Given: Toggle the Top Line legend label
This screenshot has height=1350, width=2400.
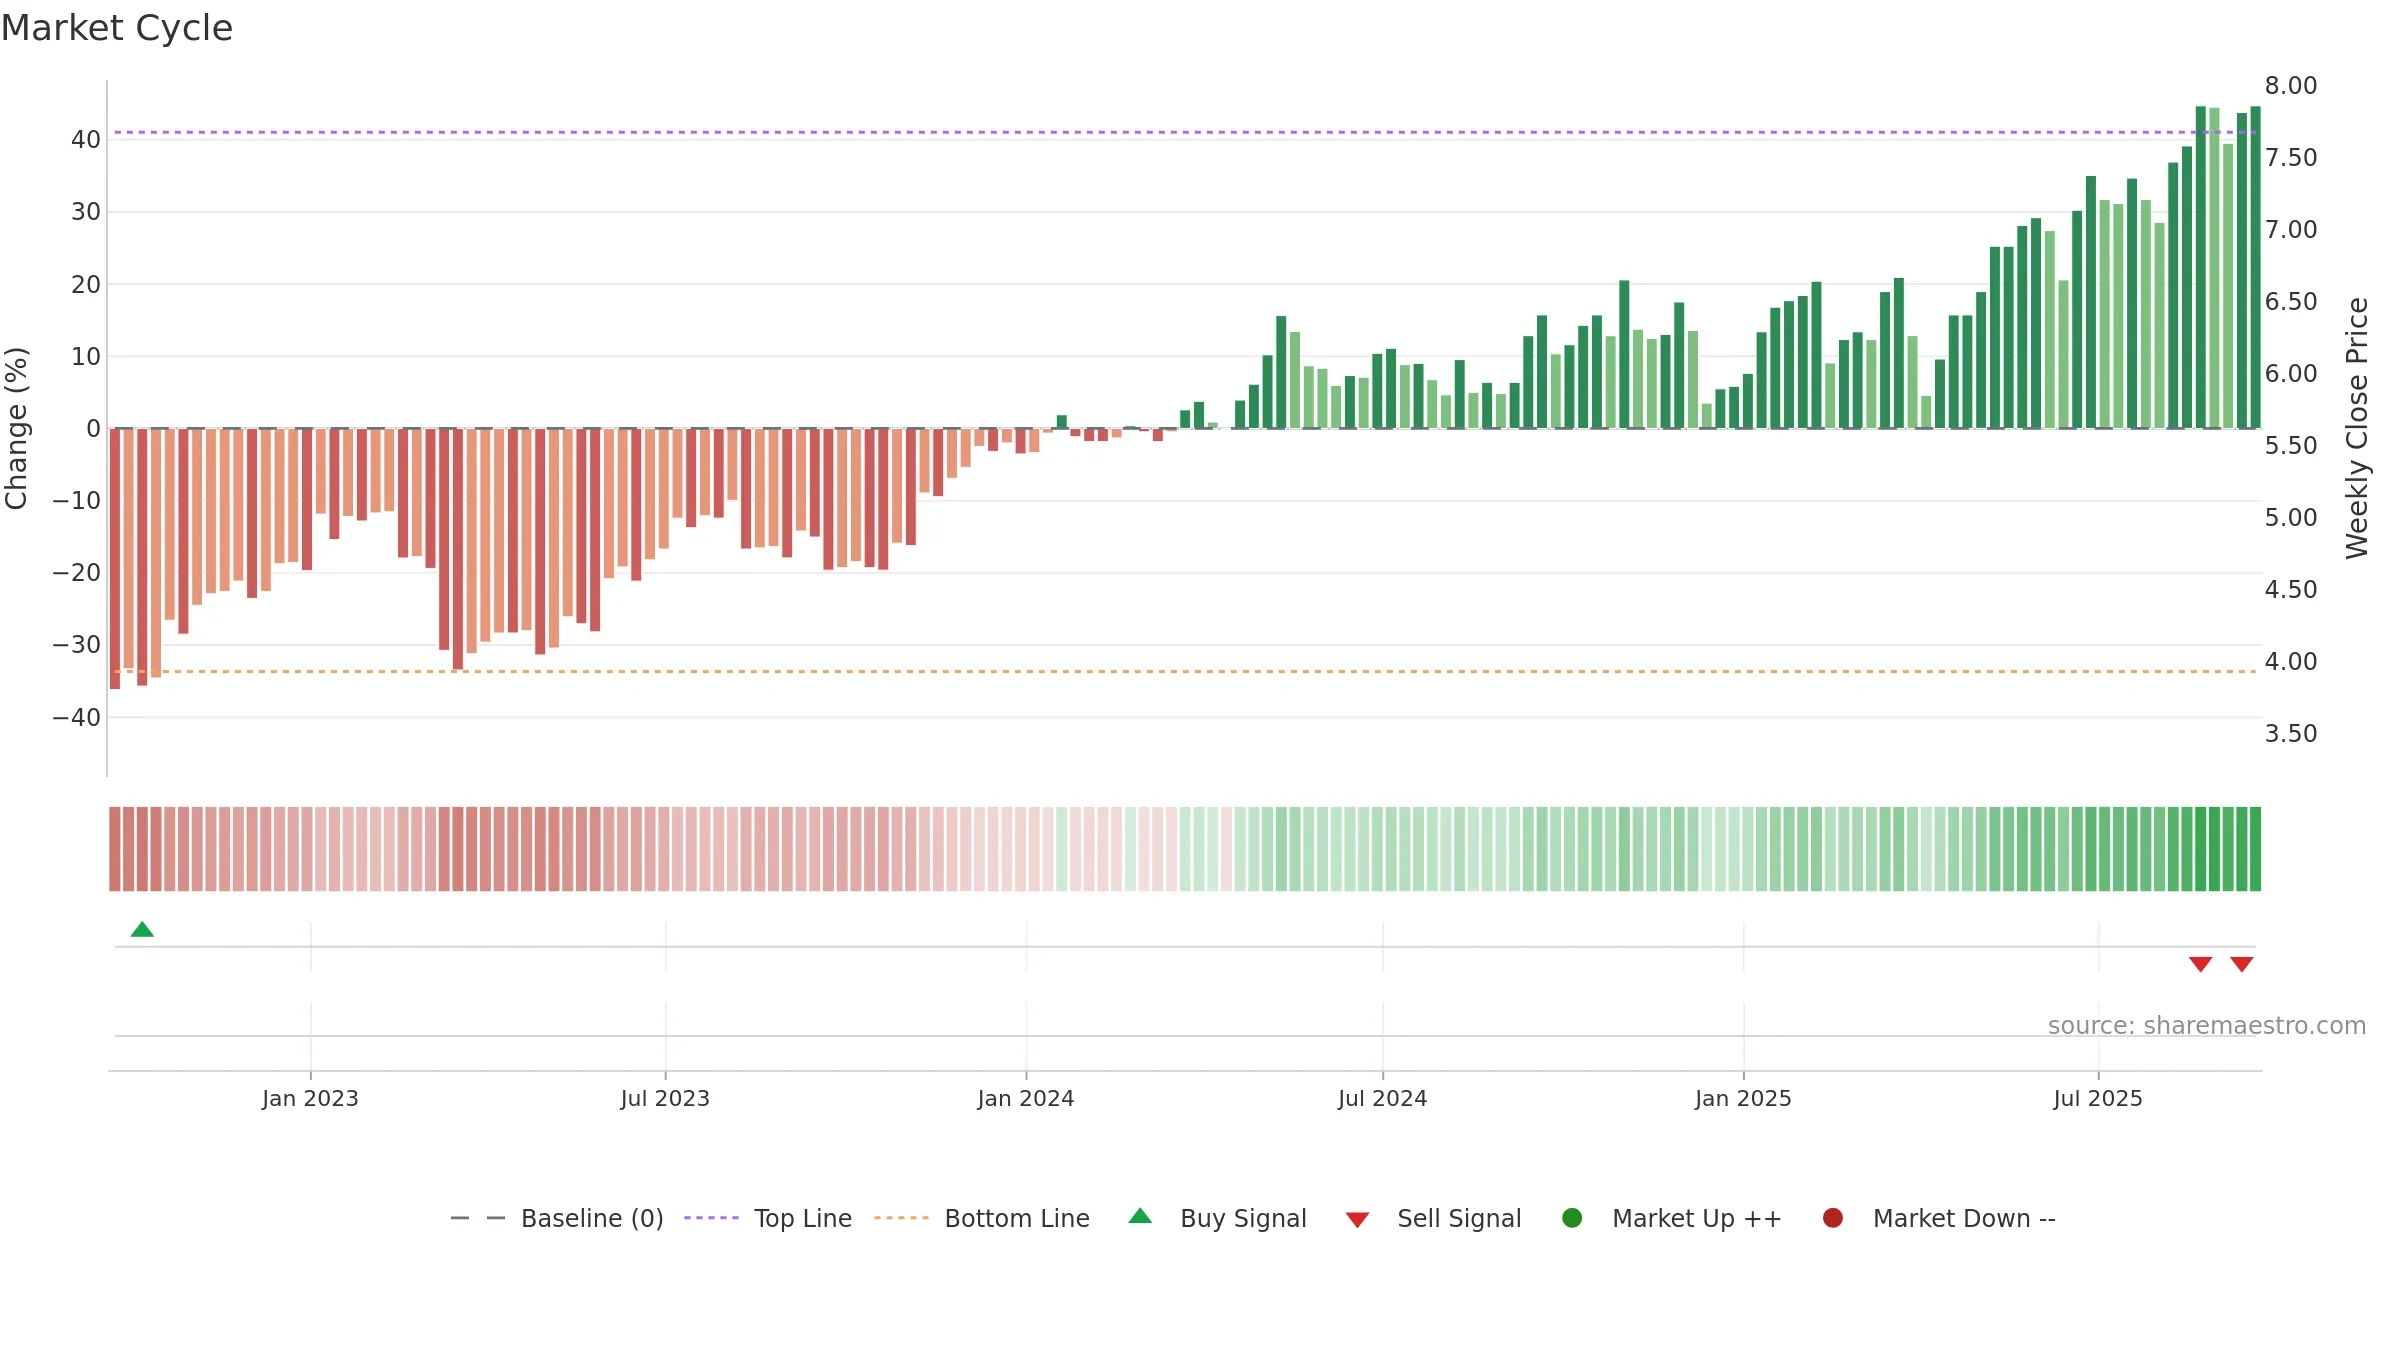Looking at the screenshot, I should [x=803, y=1218].
